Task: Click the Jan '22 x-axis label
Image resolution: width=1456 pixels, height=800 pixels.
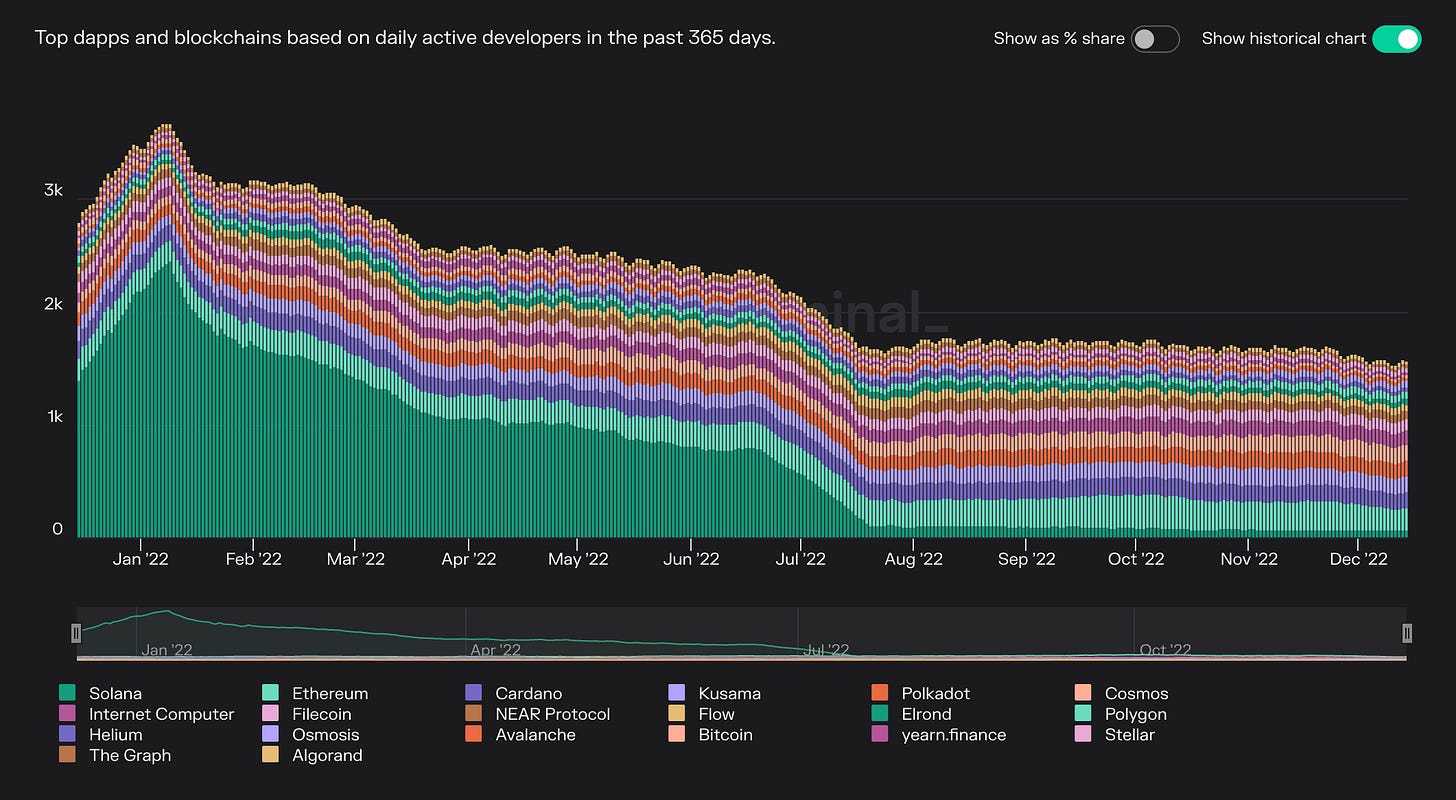Action: point(141,559)
